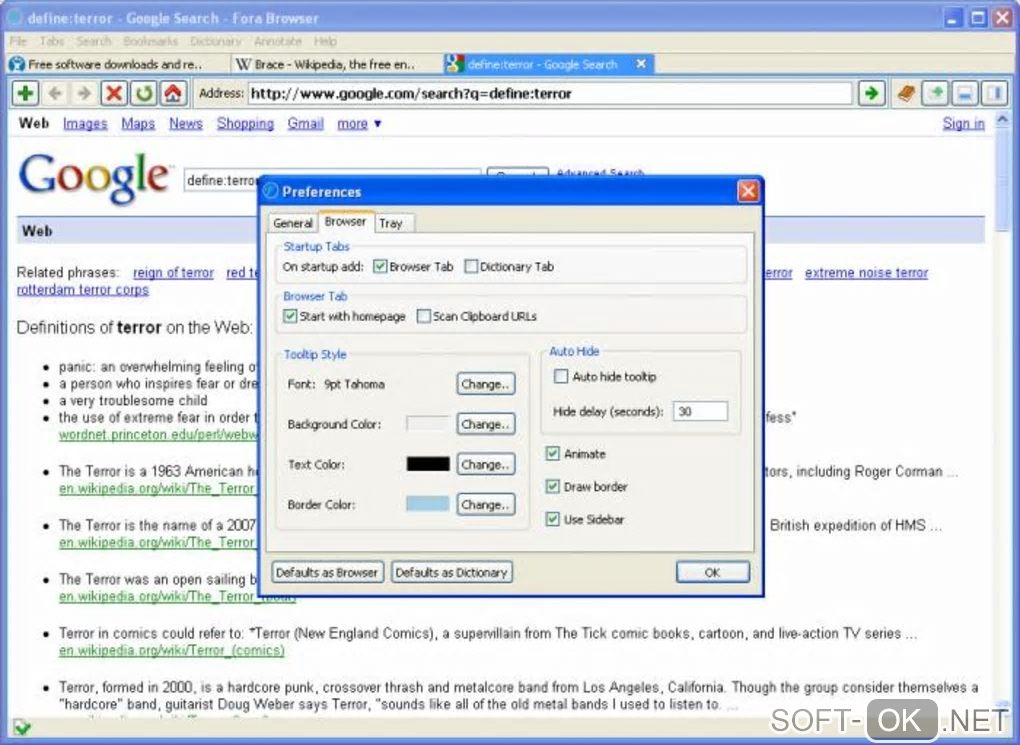Toggle the Draw border checkbox
Image resolution: width=1020 pixels, height=745 pixels.
pos(552,486)
